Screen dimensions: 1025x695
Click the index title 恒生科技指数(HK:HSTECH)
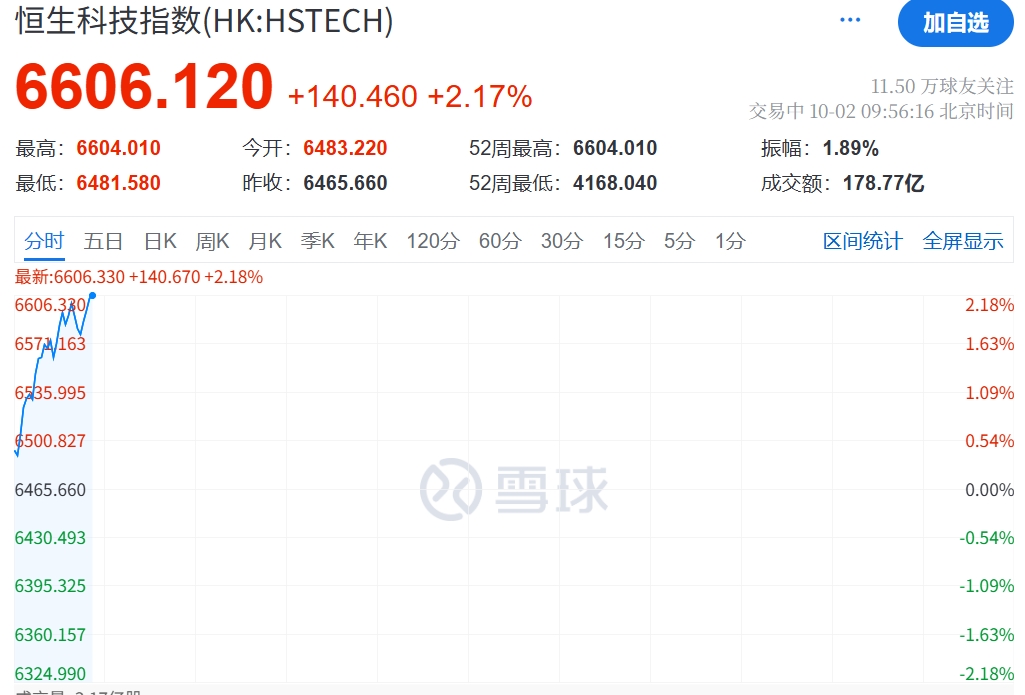[204, 21]
